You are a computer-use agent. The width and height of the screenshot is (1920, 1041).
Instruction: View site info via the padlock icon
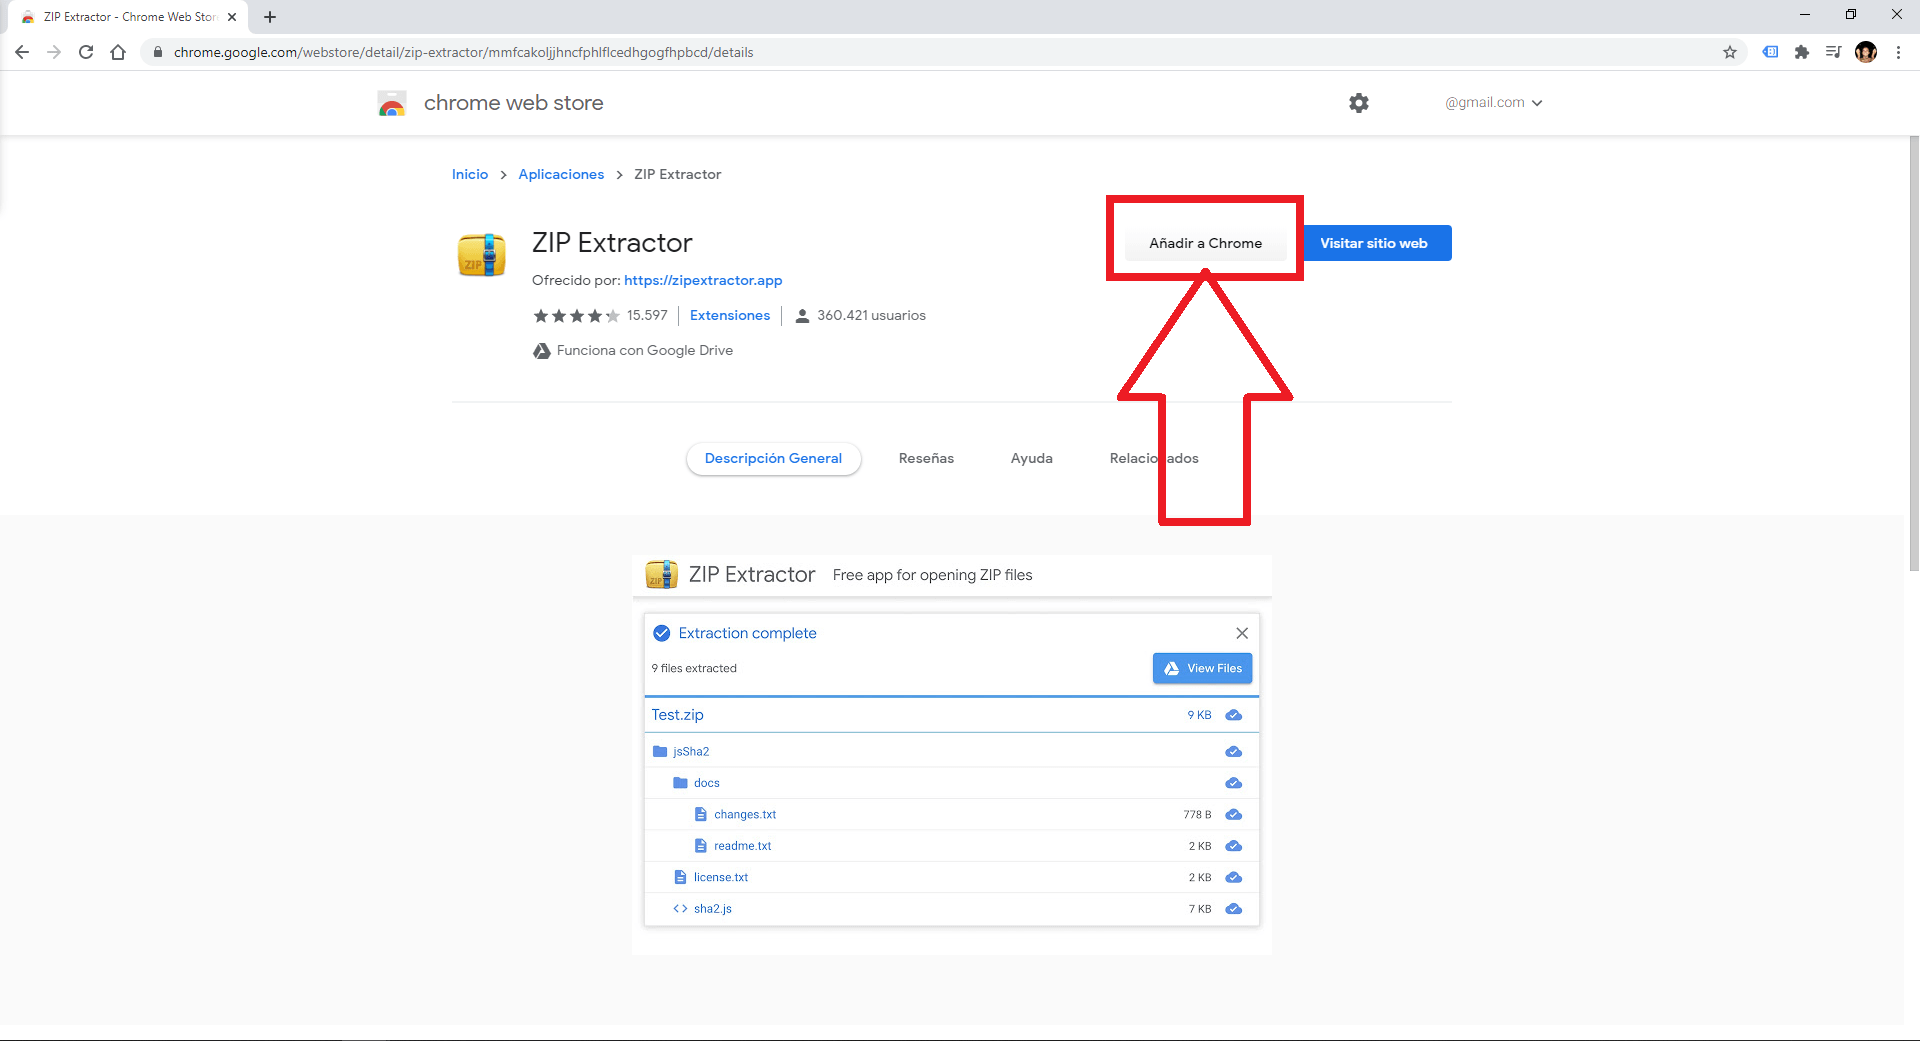coord(157,52)
